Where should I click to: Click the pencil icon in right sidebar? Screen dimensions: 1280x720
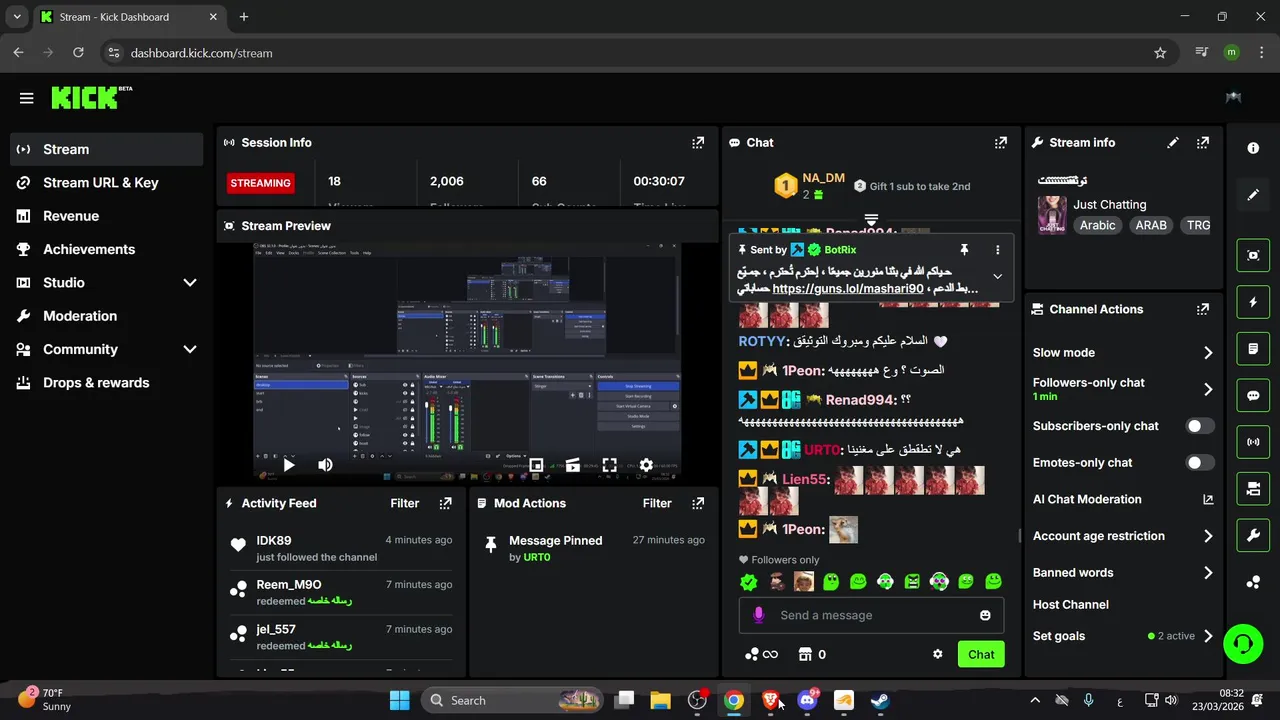(1253, 195)
